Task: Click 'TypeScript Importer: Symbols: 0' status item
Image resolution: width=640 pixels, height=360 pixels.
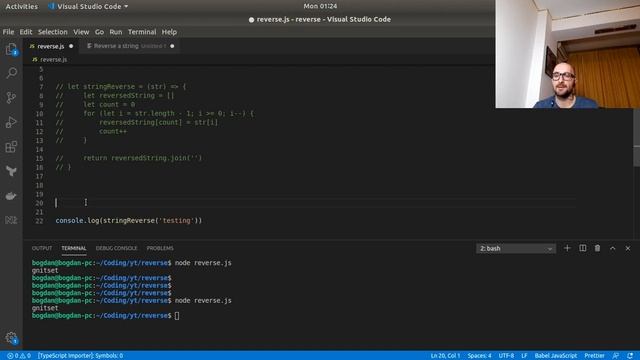Action: point(80,356)
